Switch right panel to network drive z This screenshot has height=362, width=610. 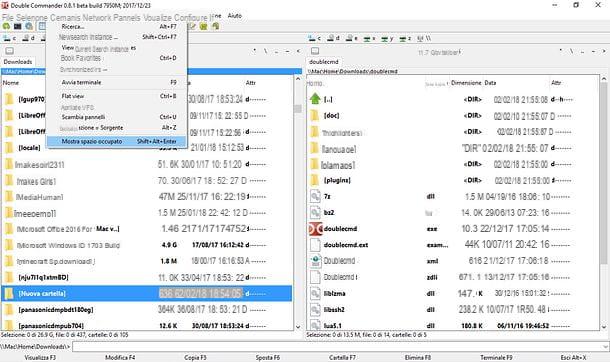(x=405, y=38)
